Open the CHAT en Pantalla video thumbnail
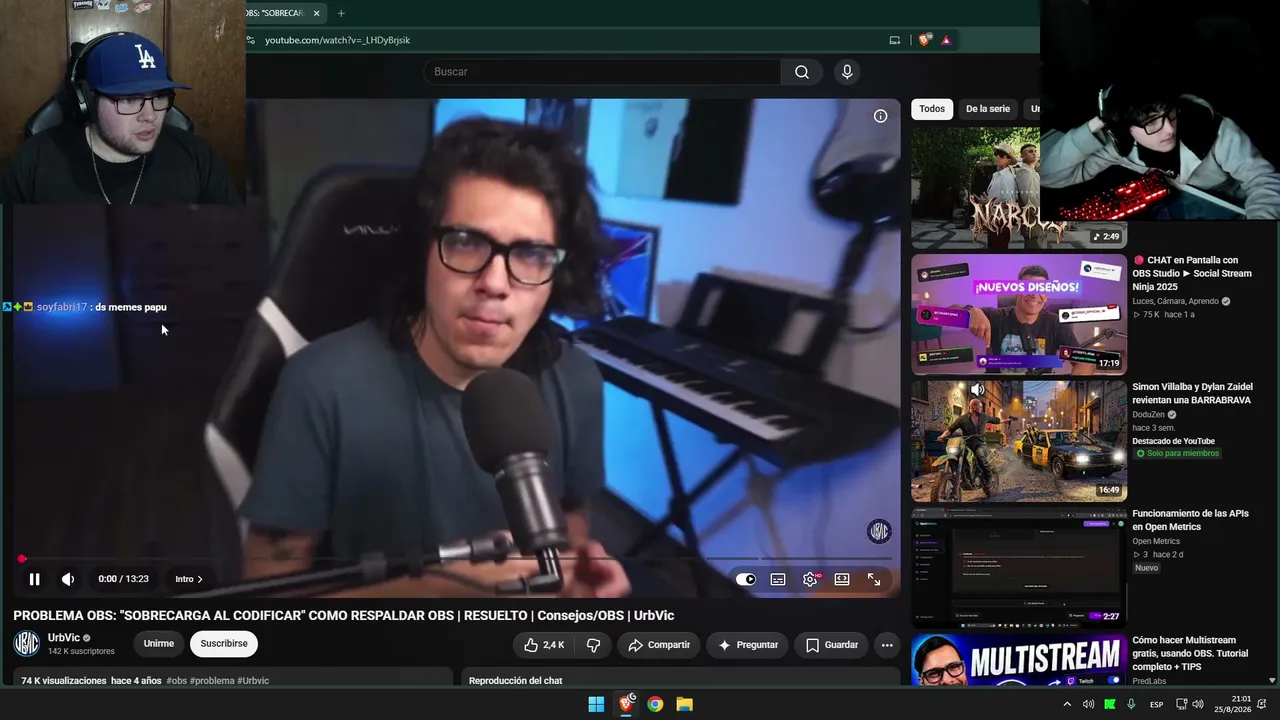This screenshot has height=720, width=1280. point(1019,314)
